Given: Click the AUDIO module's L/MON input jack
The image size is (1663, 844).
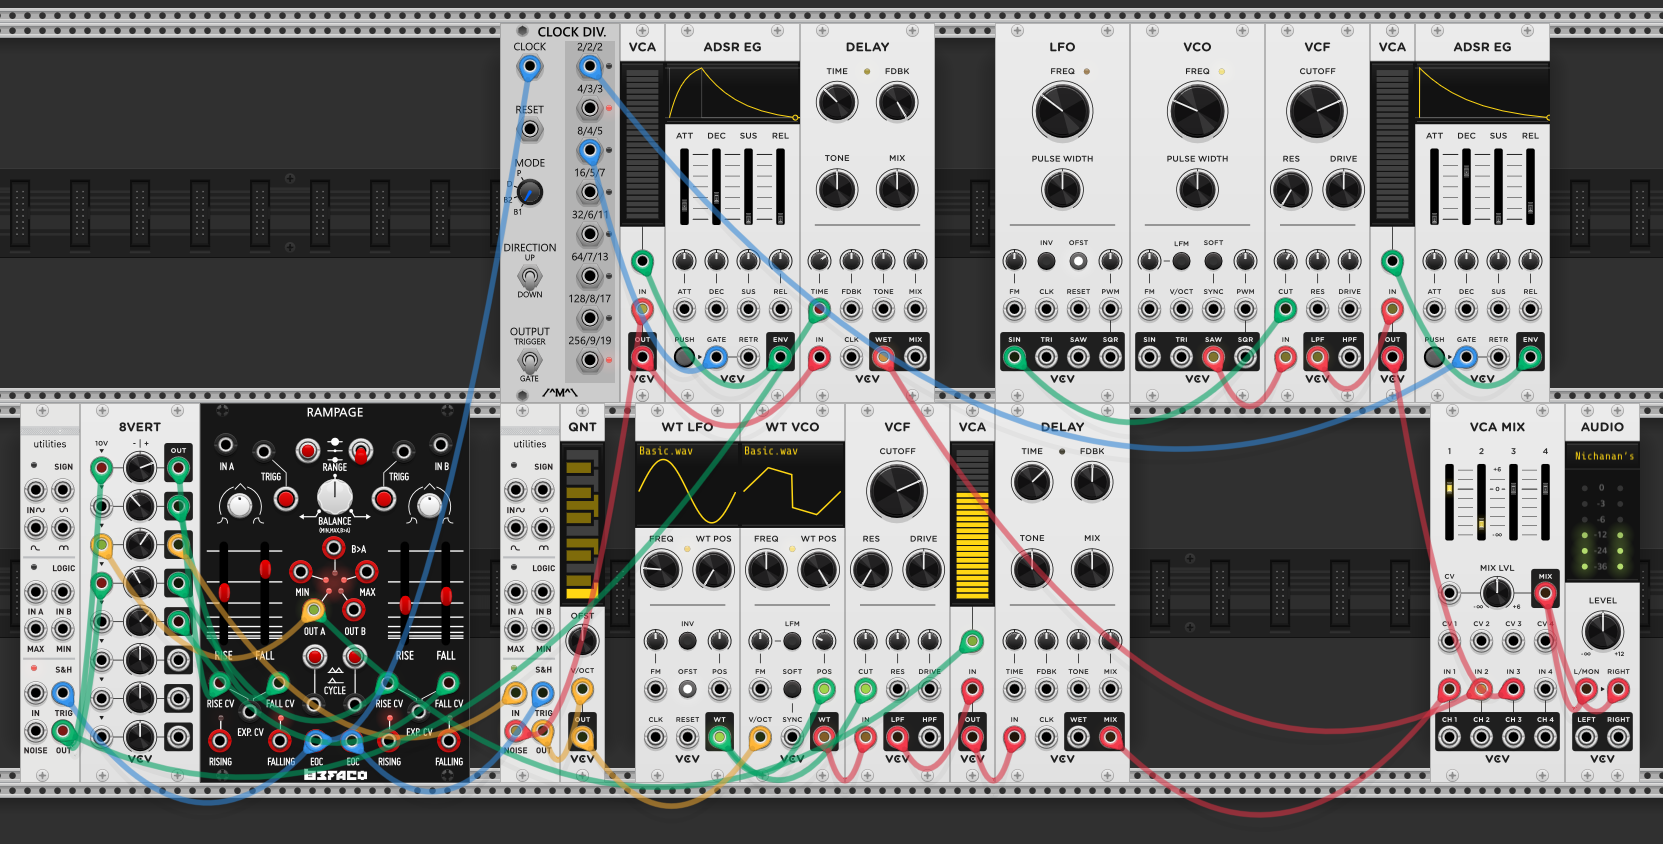Looking at the screenshot, I should pyautogui.click(x=1586, y=689).
